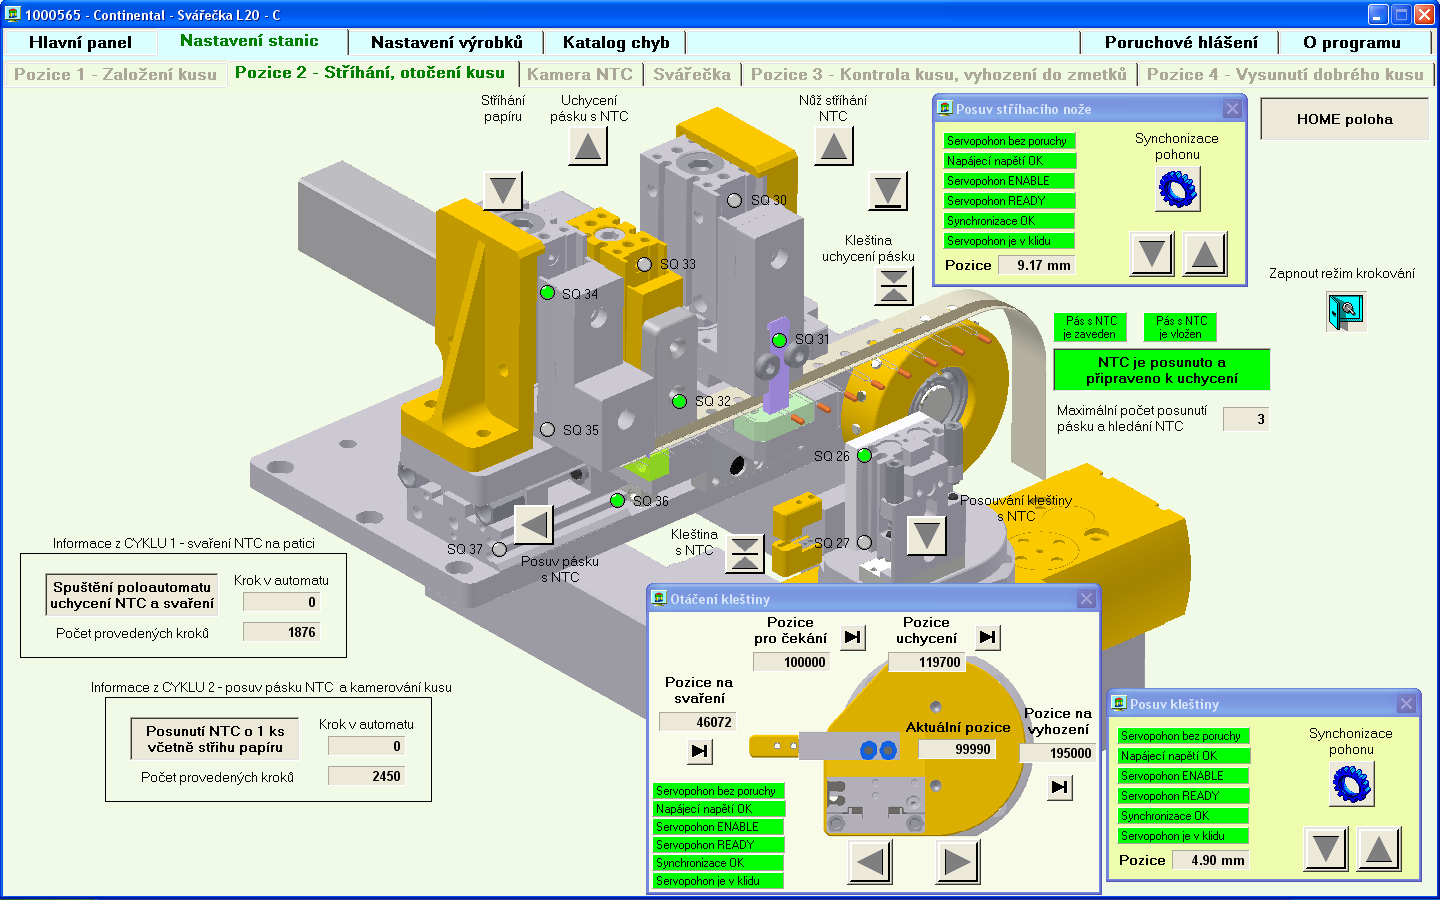Click the synchronization gear in Posuv stříhacího nože
The width and height of the screenshot is (1440, 900).
point(1177,188)
